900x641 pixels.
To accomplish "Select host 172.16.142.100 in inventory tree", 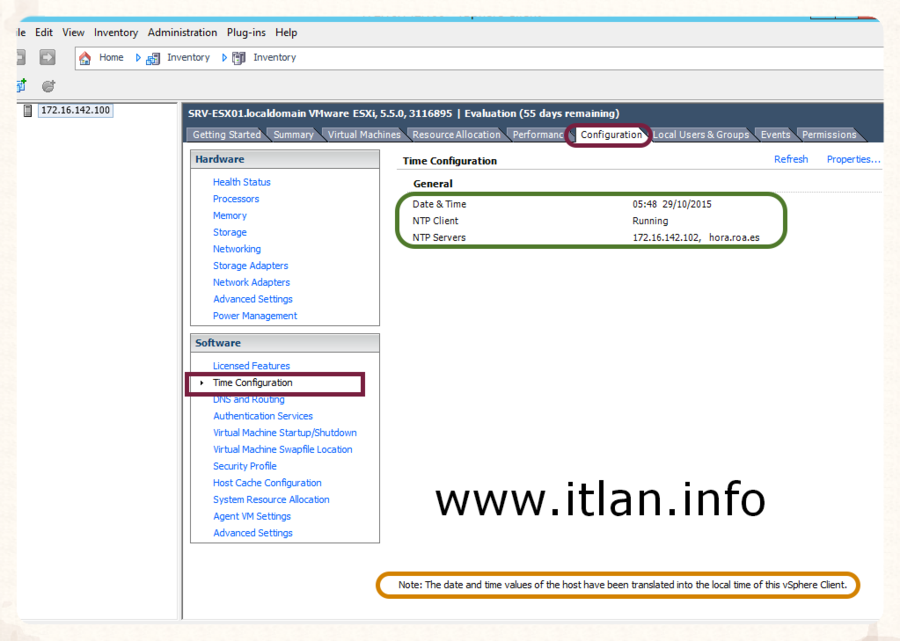I will (75, 110).
